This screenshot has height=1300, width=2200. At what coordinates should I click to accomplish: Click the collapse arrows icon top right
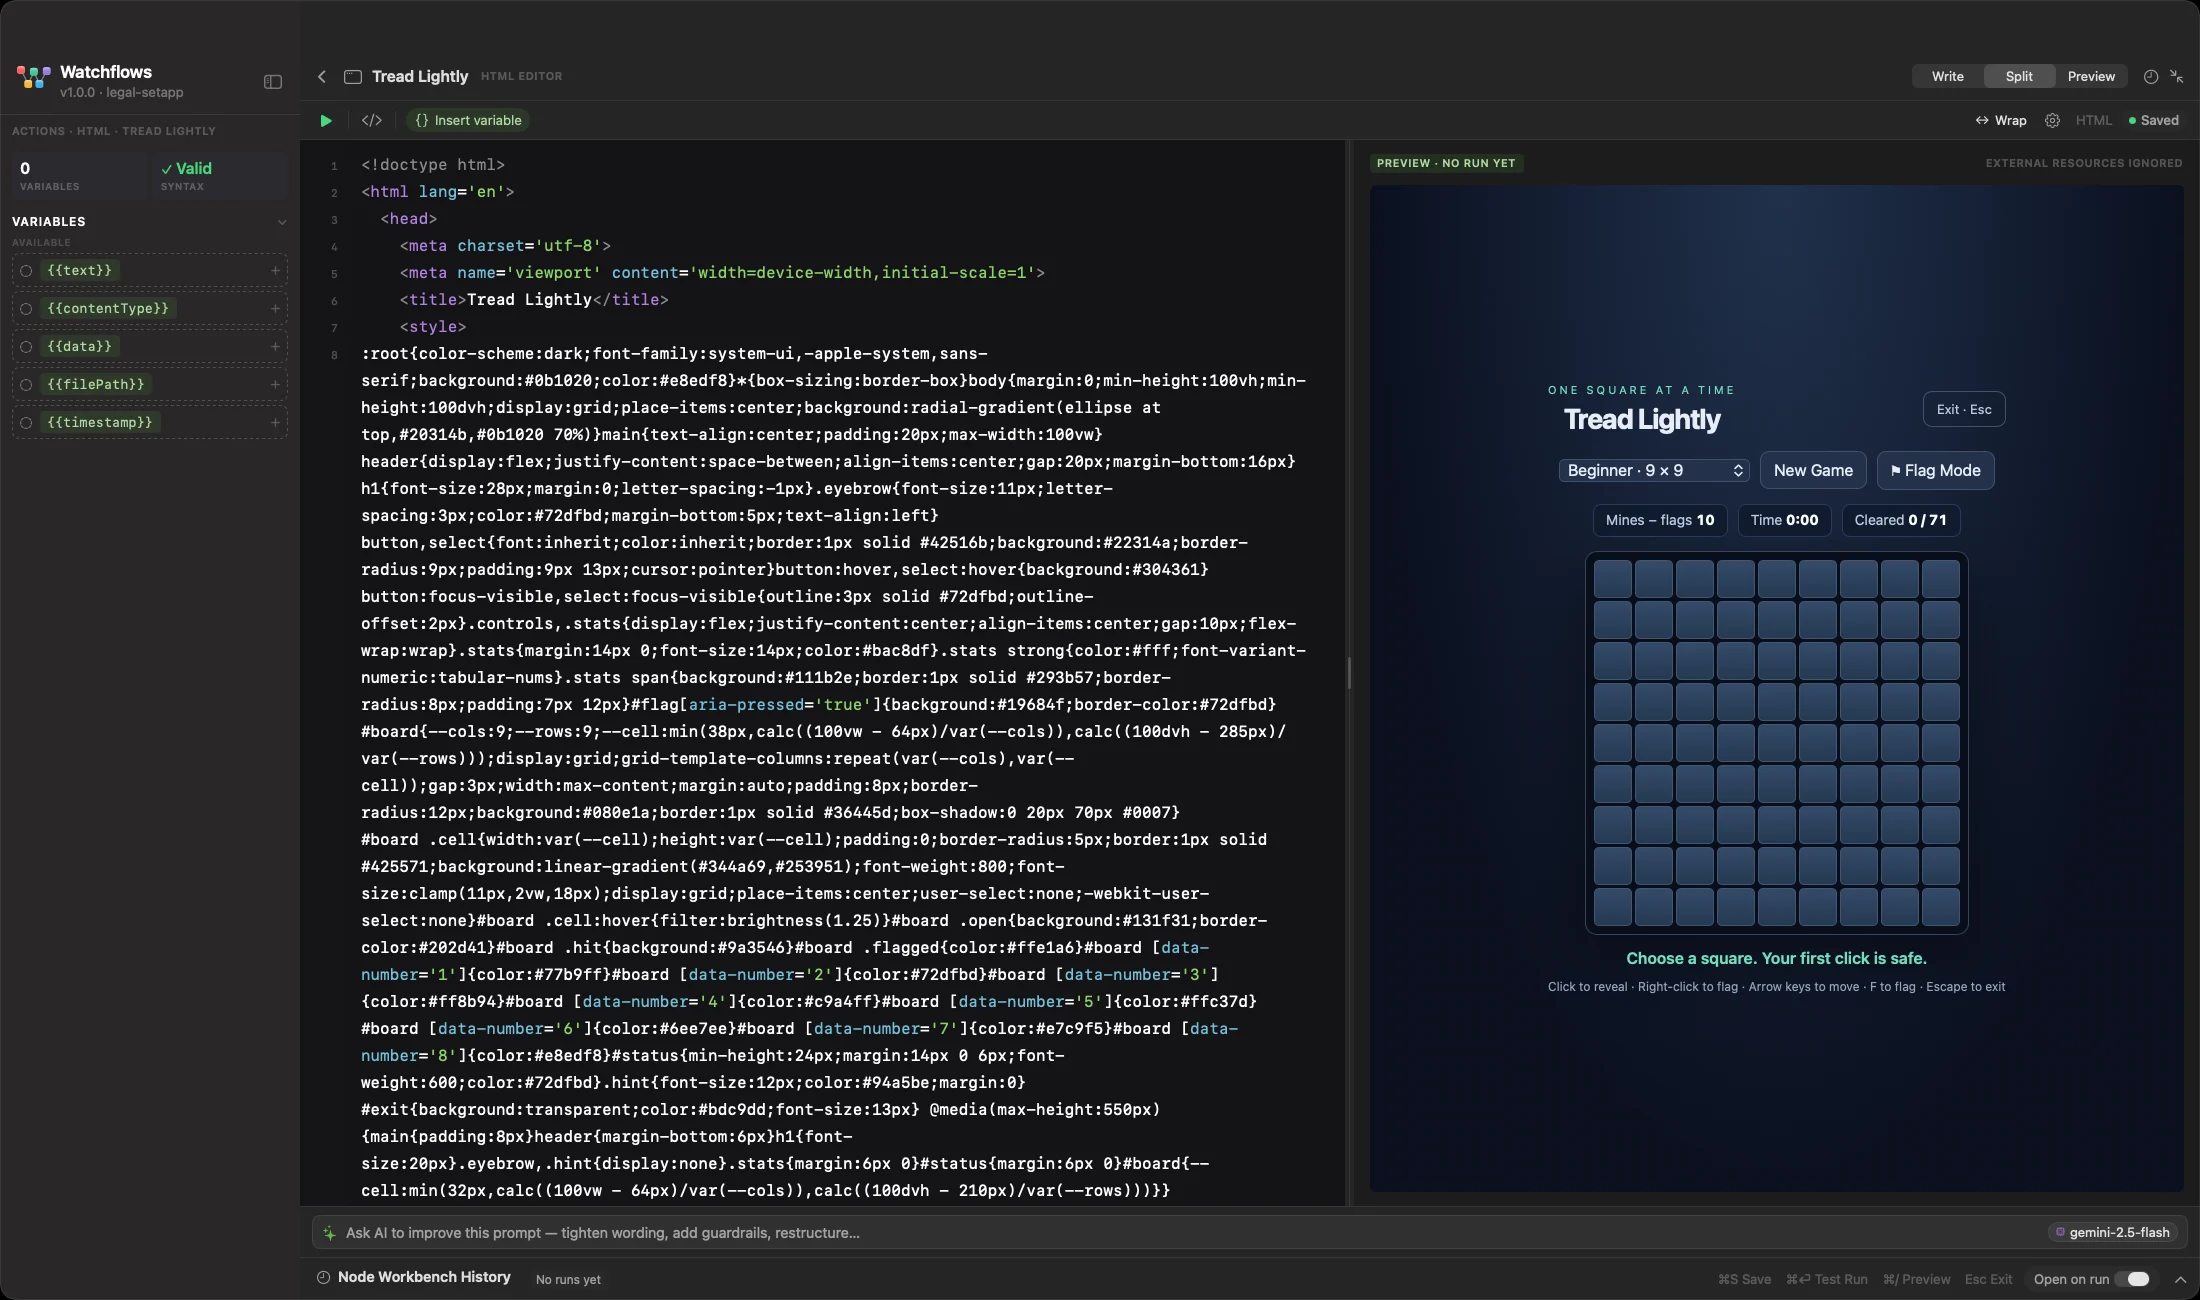(2177, 76)
